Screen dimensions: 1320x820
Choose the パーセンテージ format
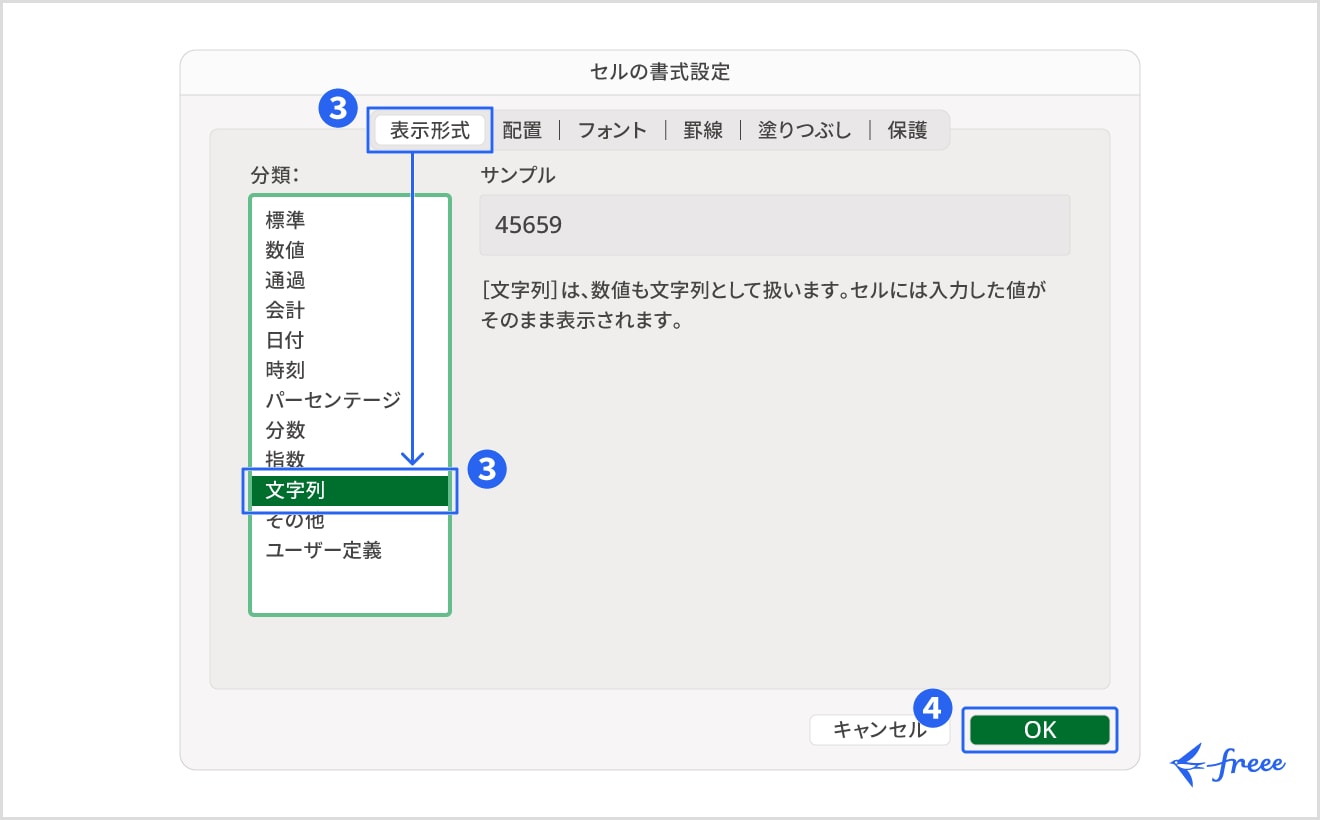pyautogui.click(x=330, y=400)
